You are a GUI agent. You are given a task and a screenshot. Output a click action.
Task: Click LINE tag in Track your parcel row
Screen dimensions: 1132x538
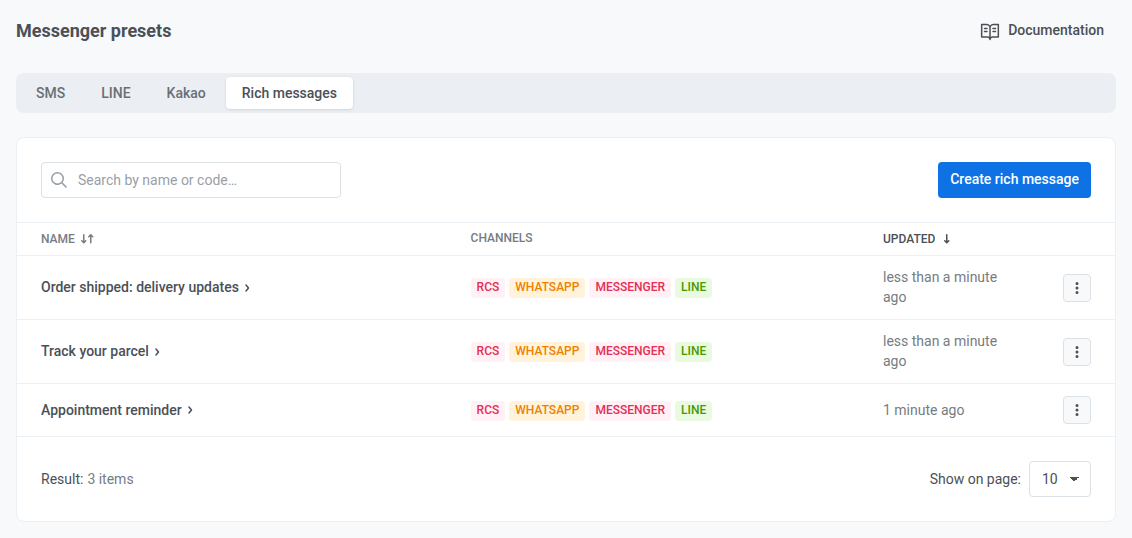pyautogui.click(x=694, y=351)
